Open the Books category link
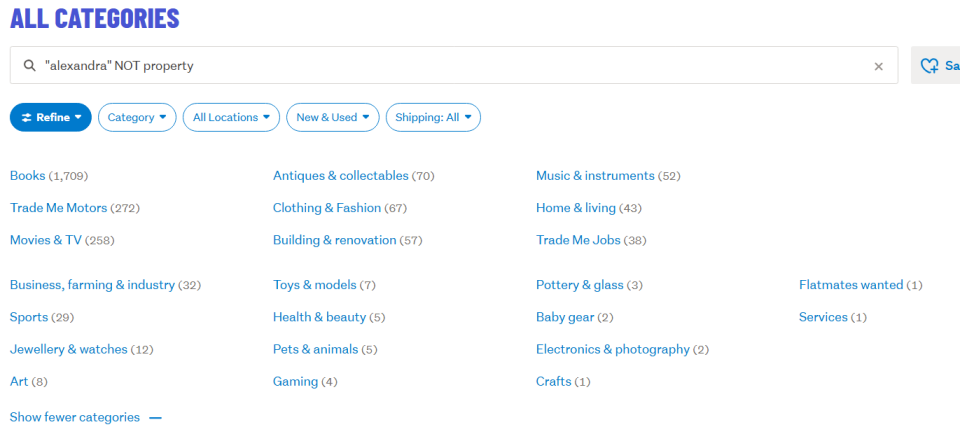This screenshot has width=960, height=448. click(x=28, y=176)
